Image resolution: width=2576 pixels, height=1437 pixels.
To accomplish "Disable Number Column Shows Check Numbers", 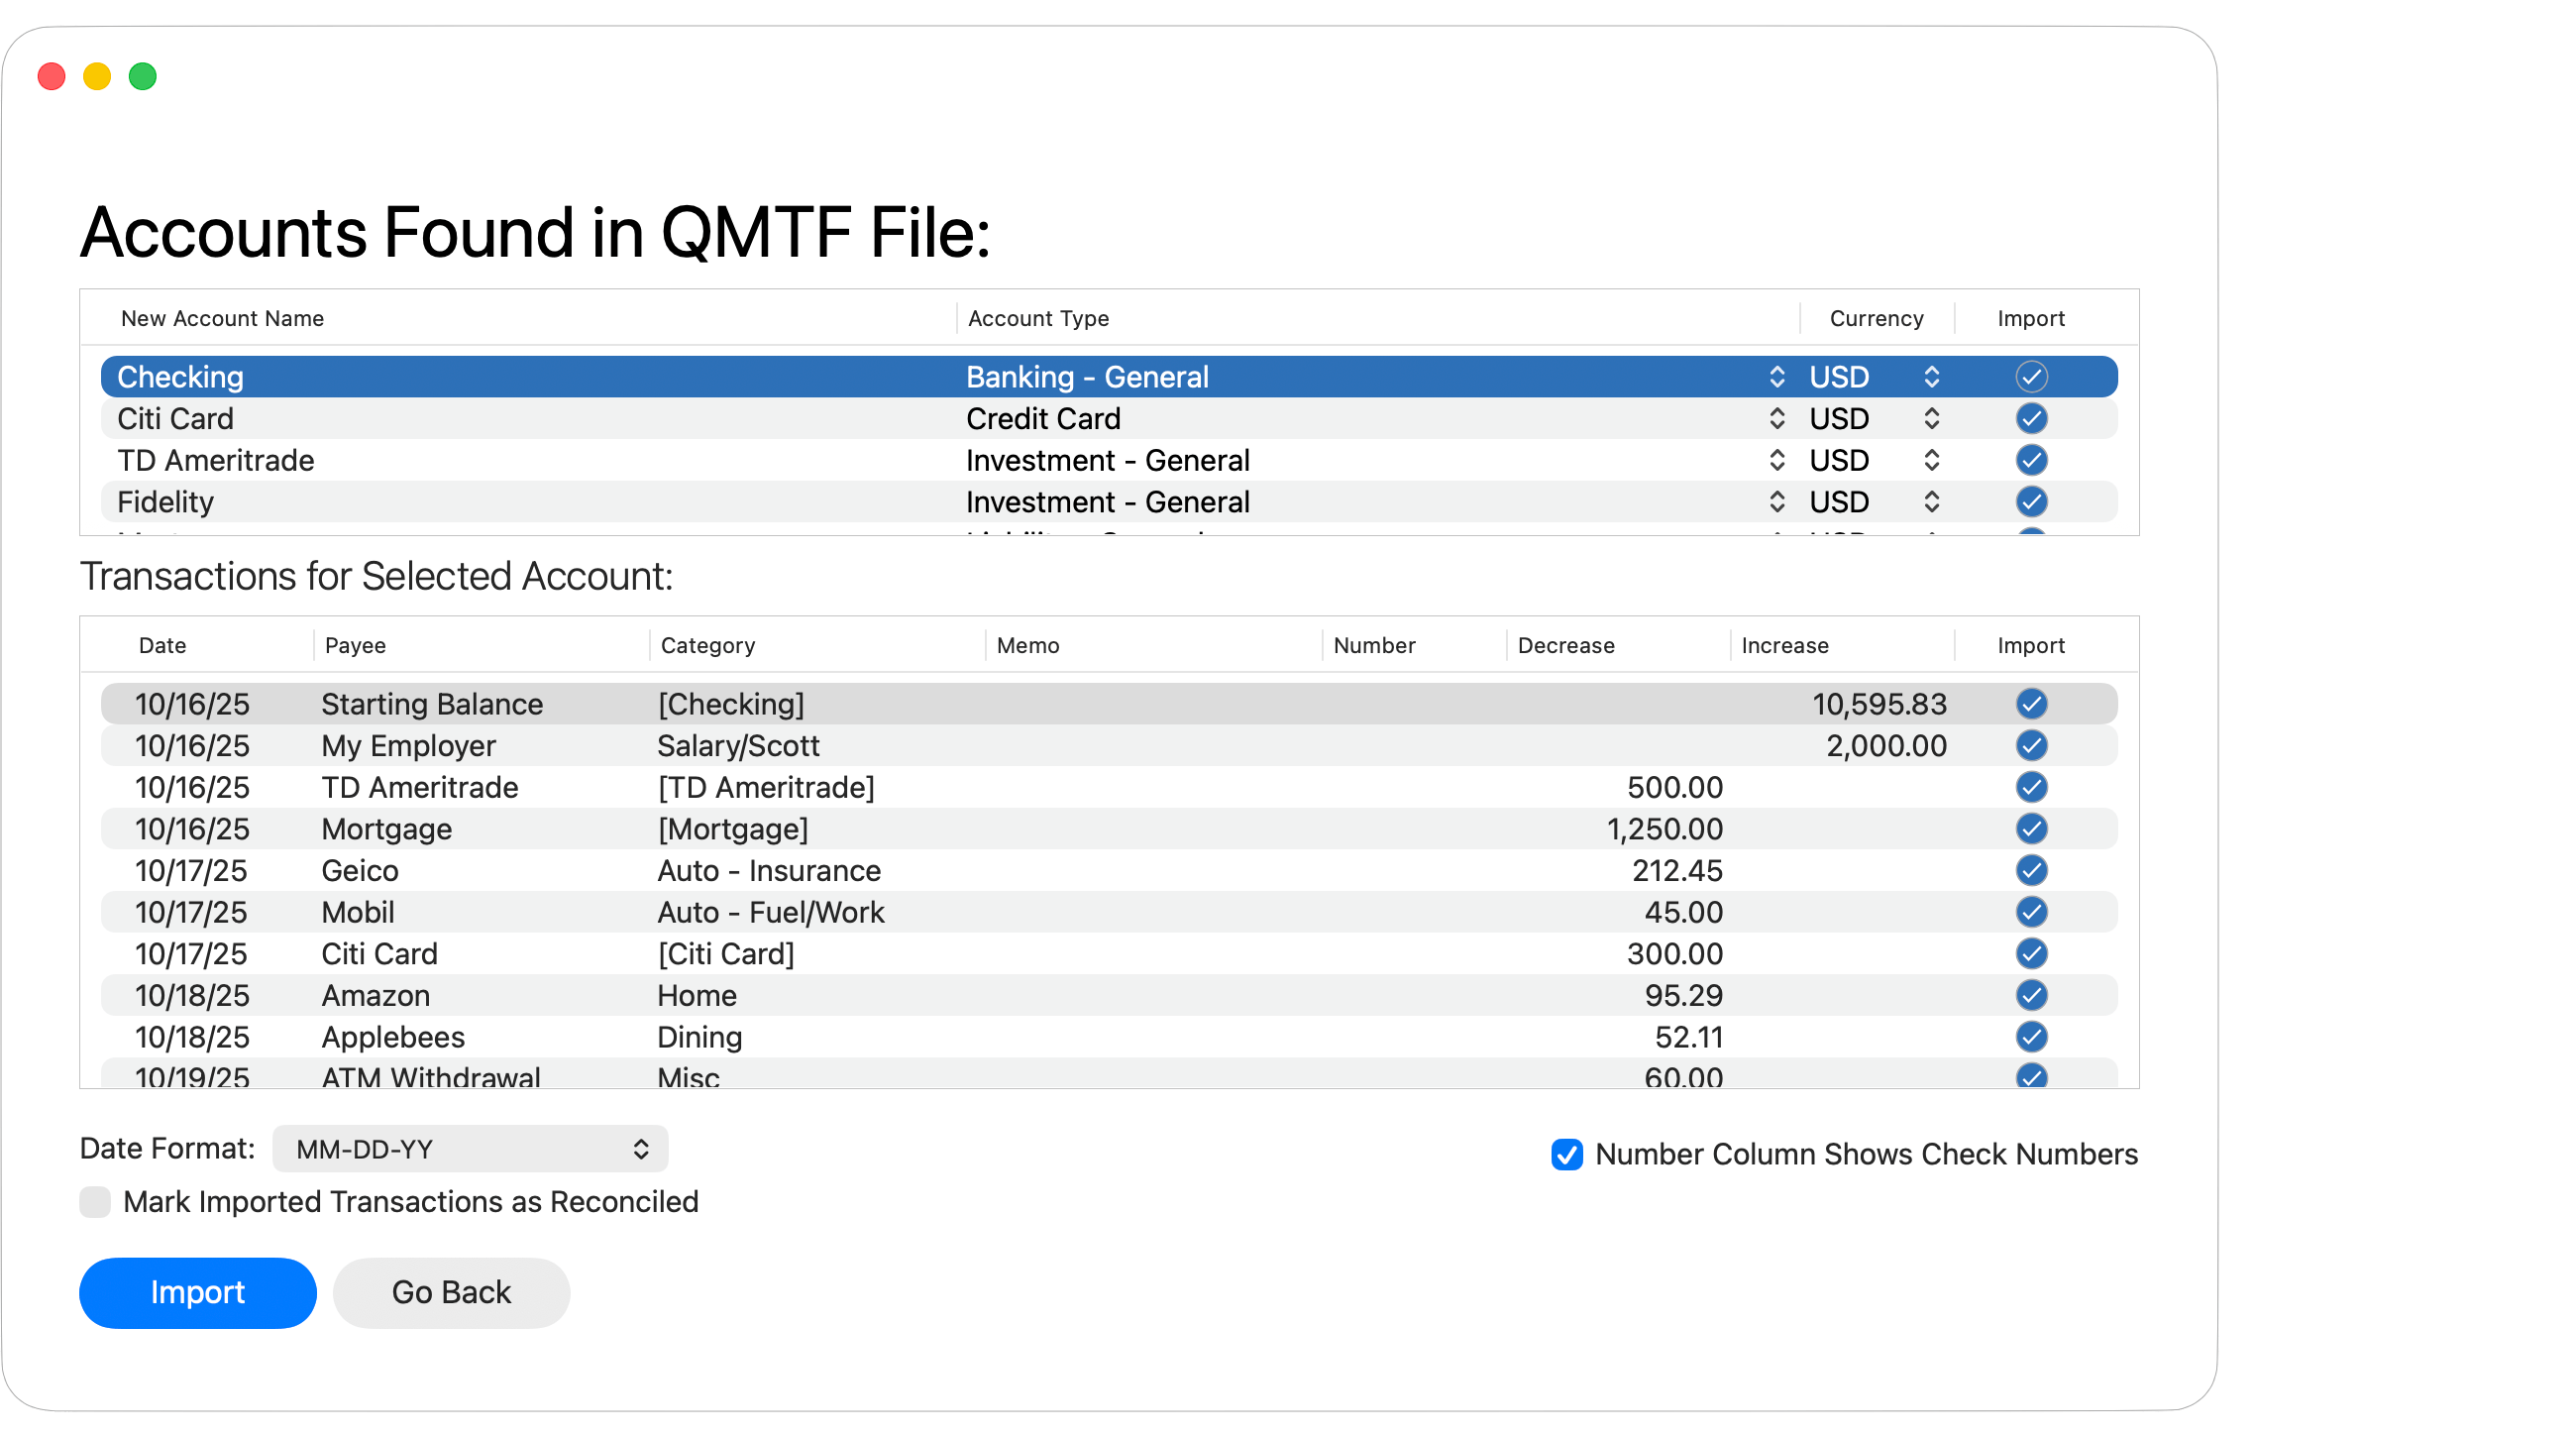I will tap(1566, 1155).
